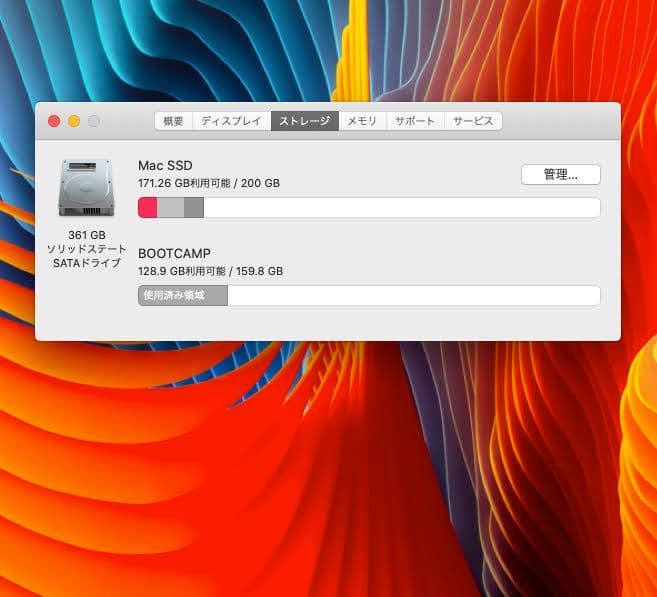
Task: Close the storage window with the red button
Action: (54, 121)
